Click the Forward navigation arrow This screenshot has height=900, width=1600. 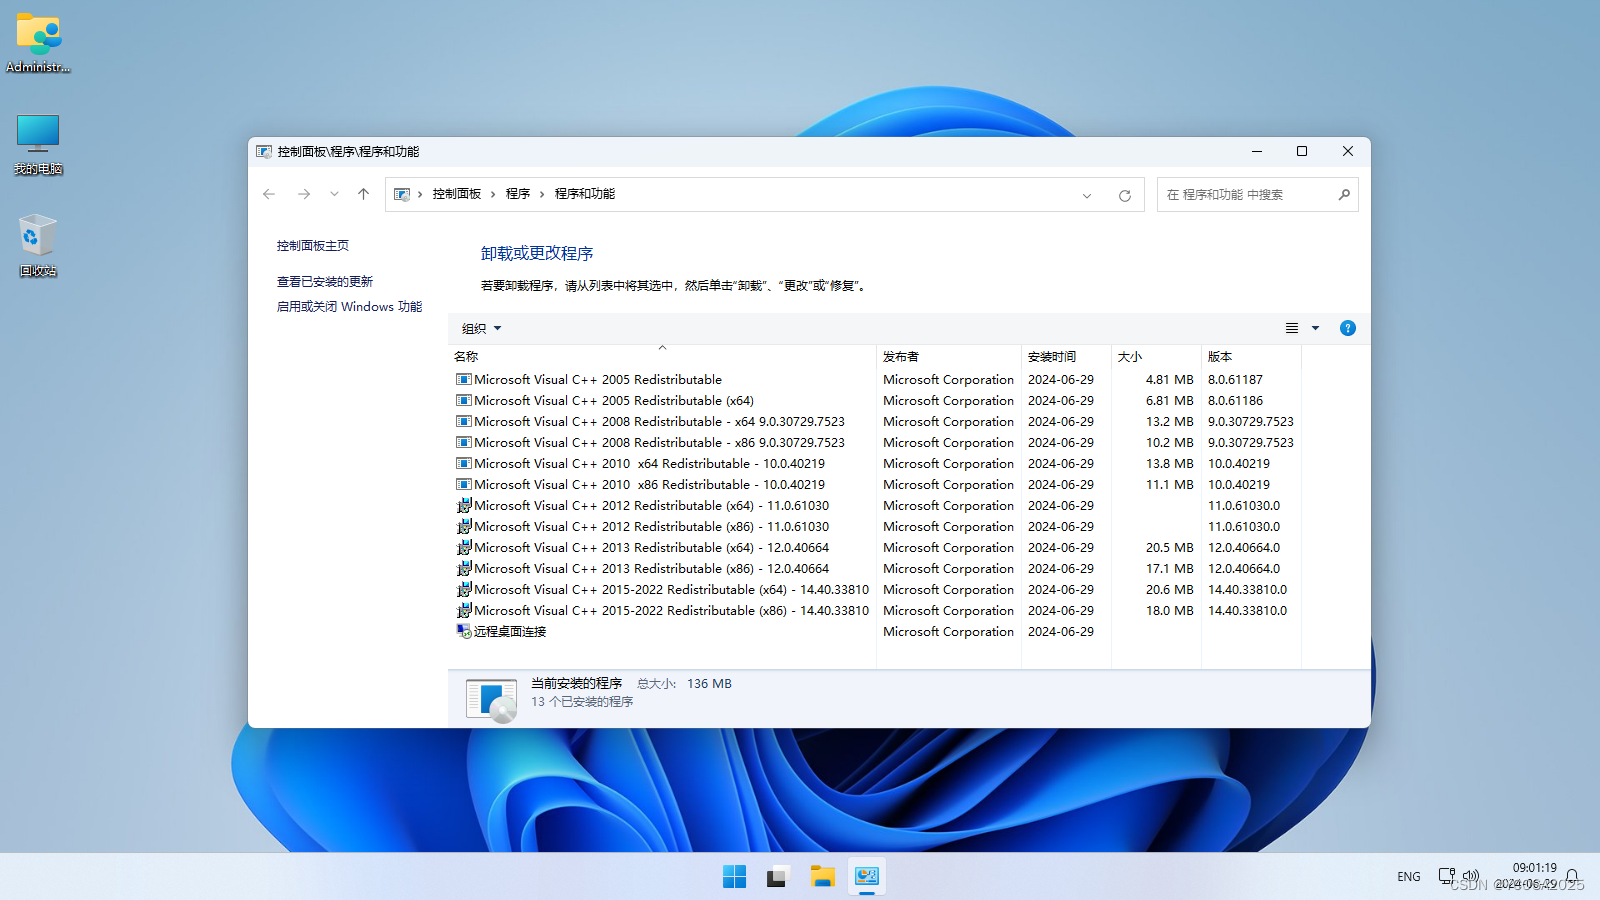[x=304, y=194]
